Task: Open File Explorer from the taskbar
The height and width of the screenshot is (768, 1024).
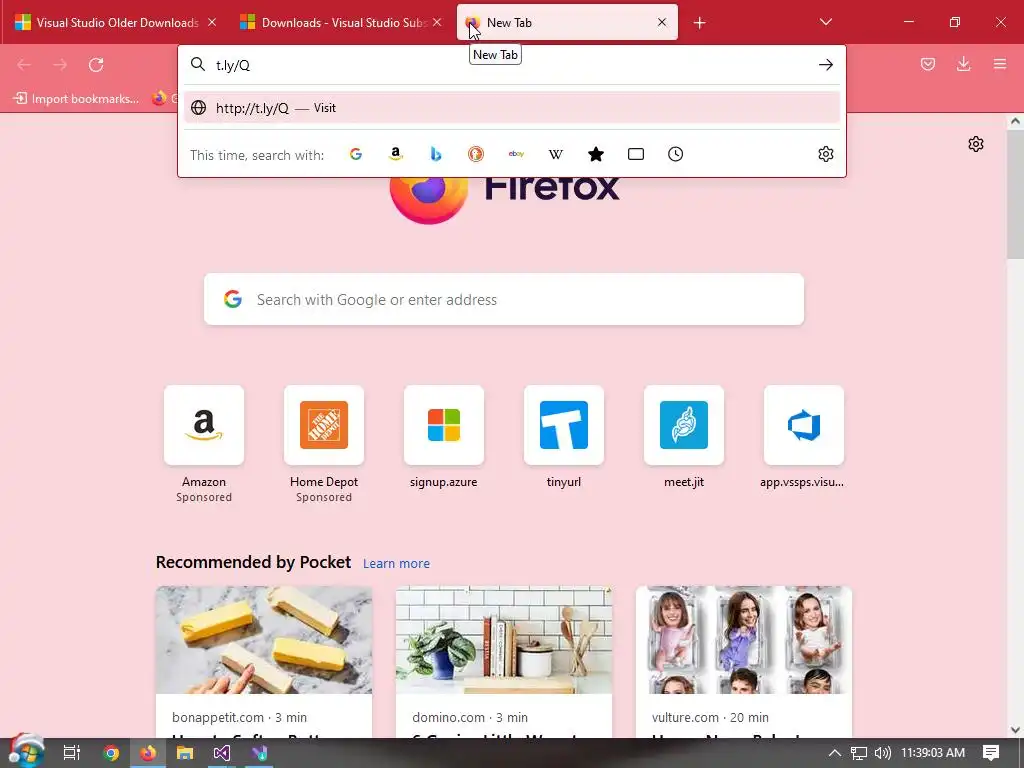Action: point(185,753)
